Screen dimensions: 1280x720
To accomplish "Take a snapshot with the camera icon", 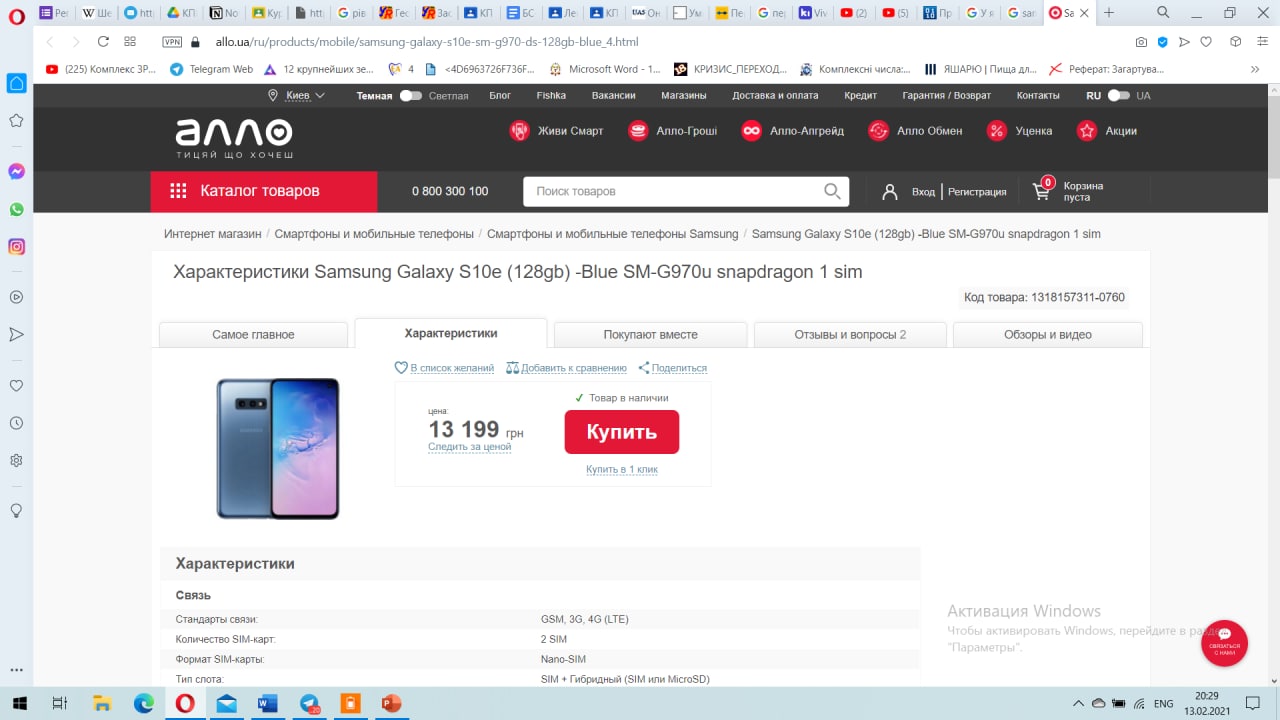I will click(1141, 42).
